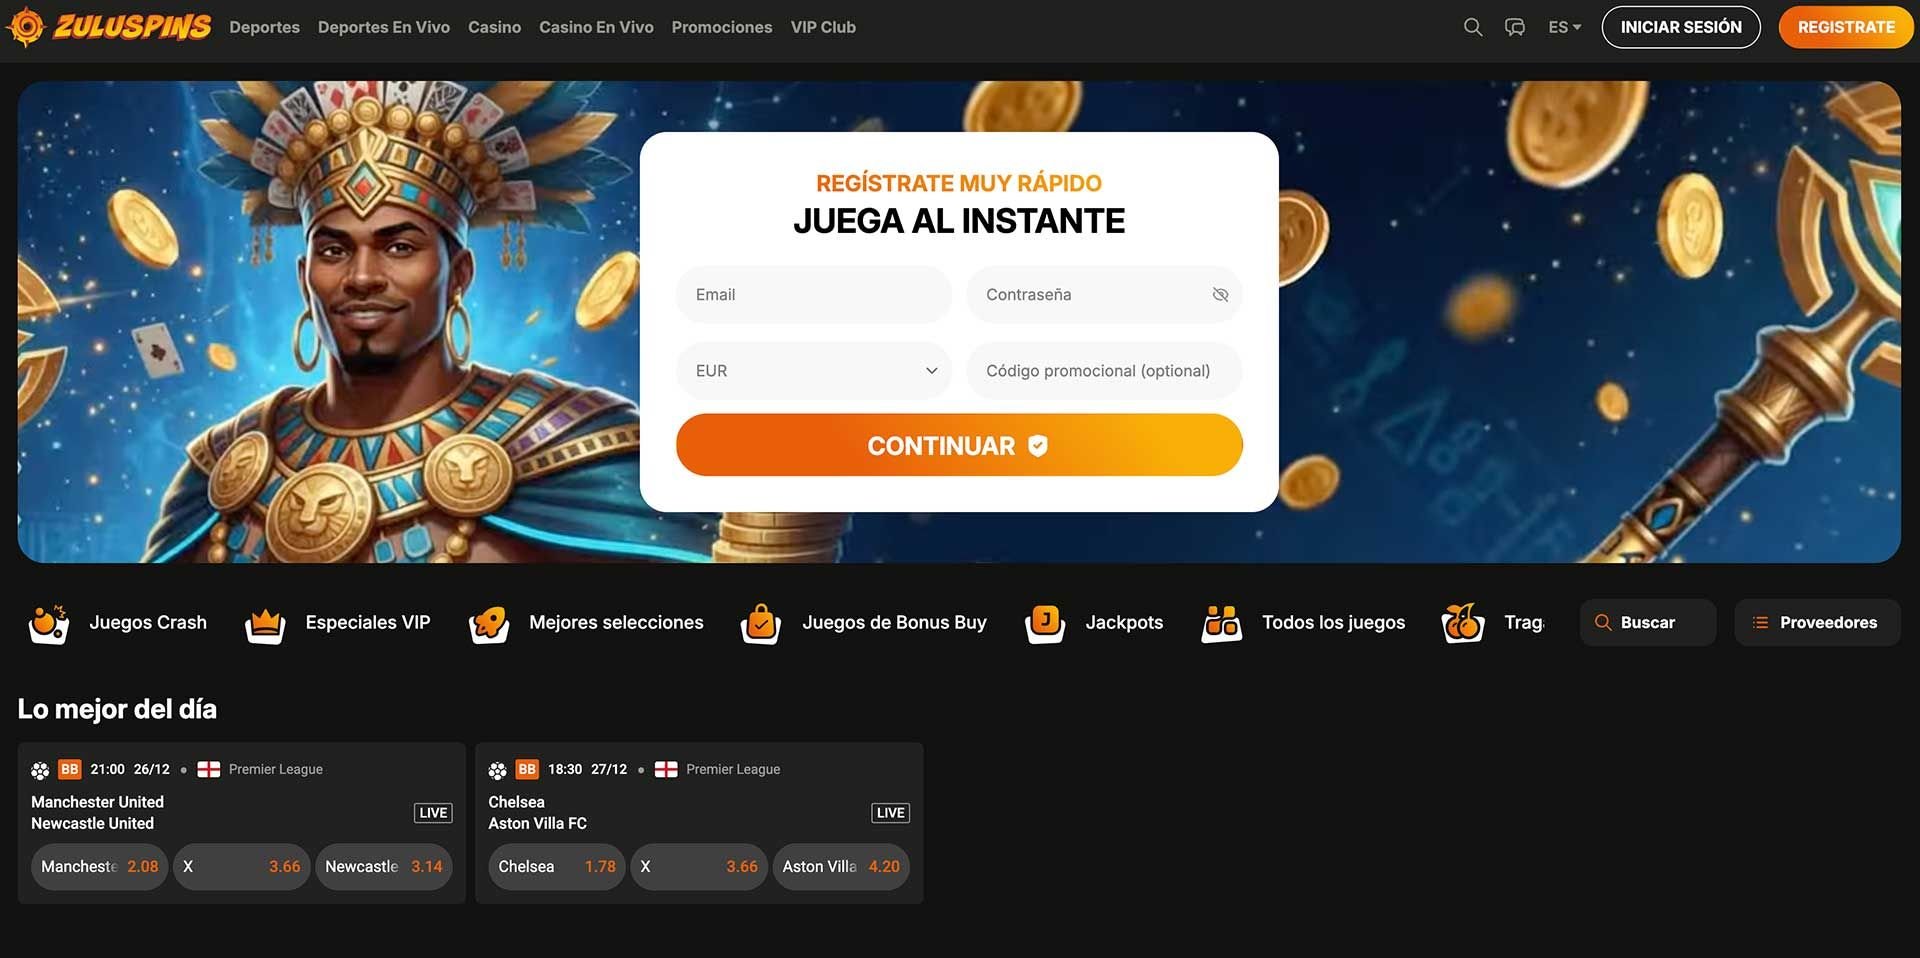Open Juegos Crash category icon
The image size is (1920, 958).
click(x=49, y=623)
